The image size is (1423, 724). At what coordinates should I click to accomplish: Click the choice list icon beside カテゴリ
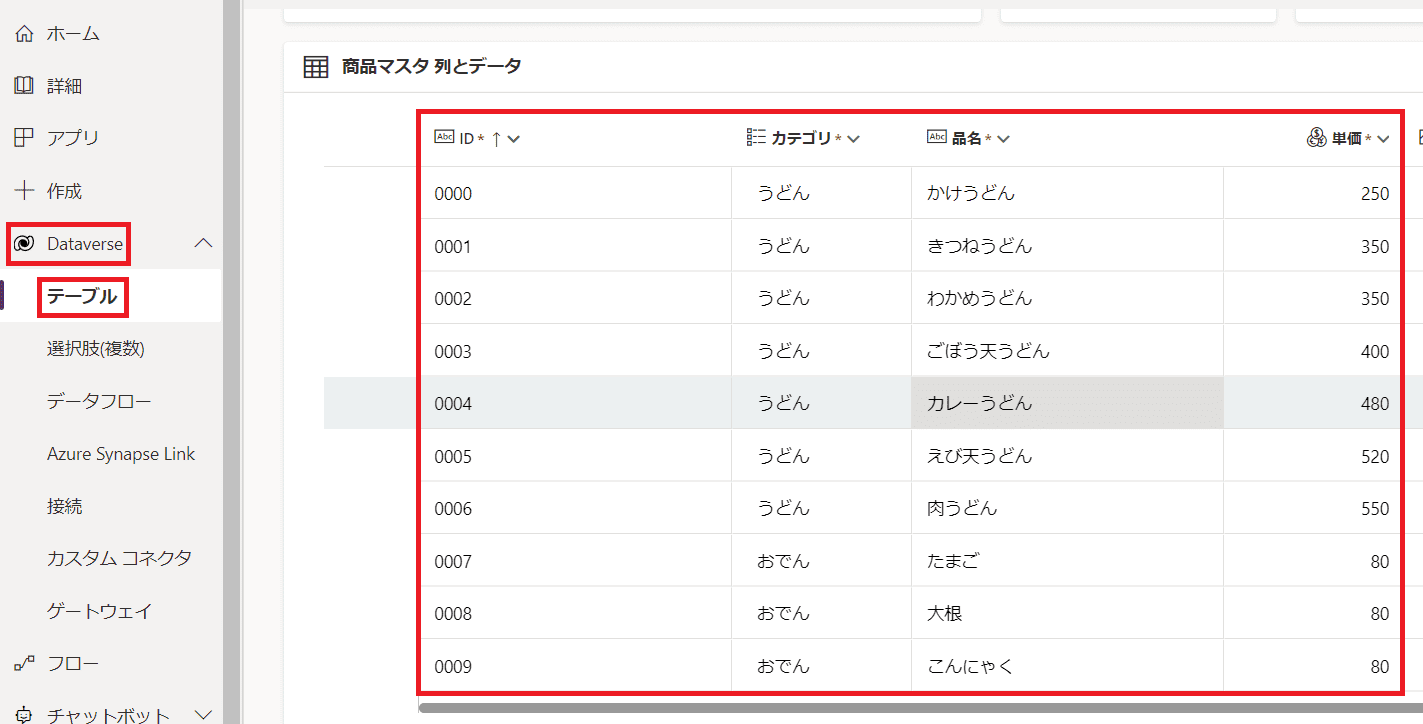tap(756, 137)
